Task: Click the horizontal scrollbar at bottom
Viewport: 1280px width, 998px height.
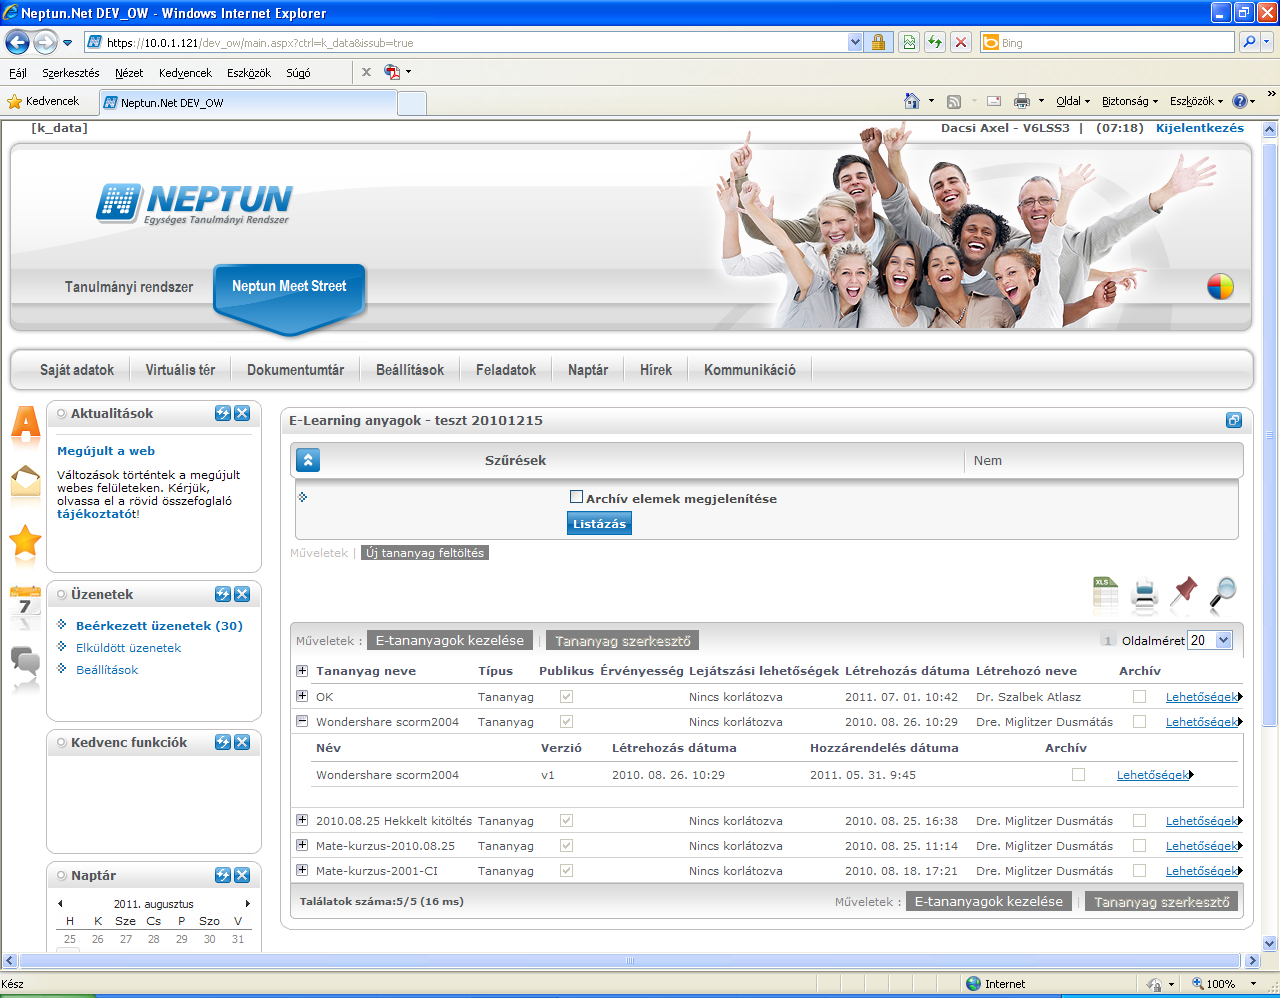Action: pyautogui.click(x=630, y=961)
